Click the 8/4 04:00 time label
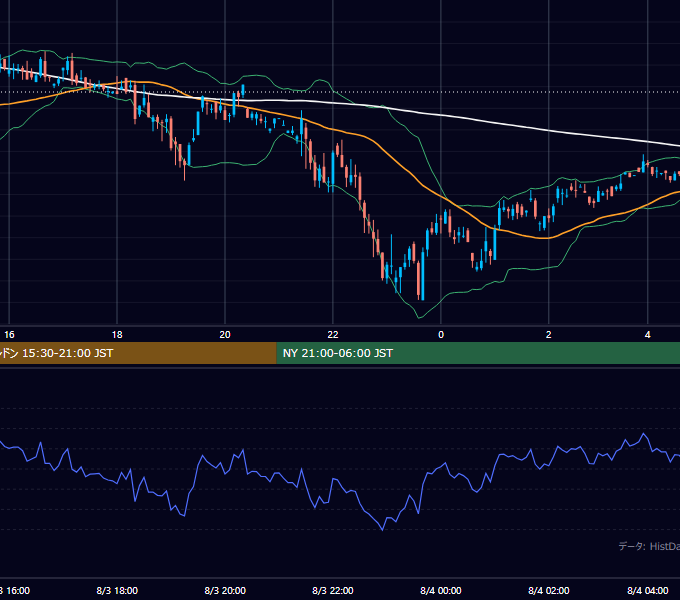680x600 pixels. click(647, 590)
